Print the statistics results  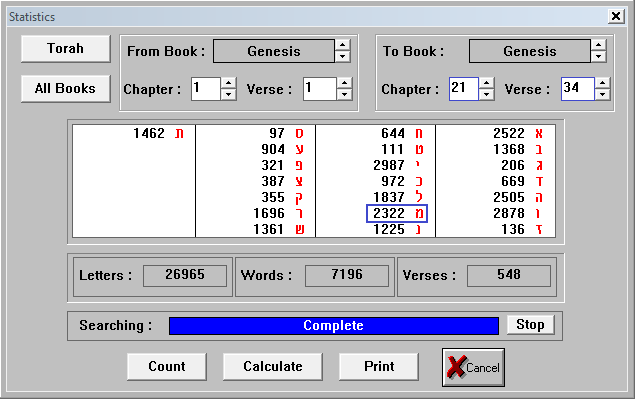tap(379, 366)
